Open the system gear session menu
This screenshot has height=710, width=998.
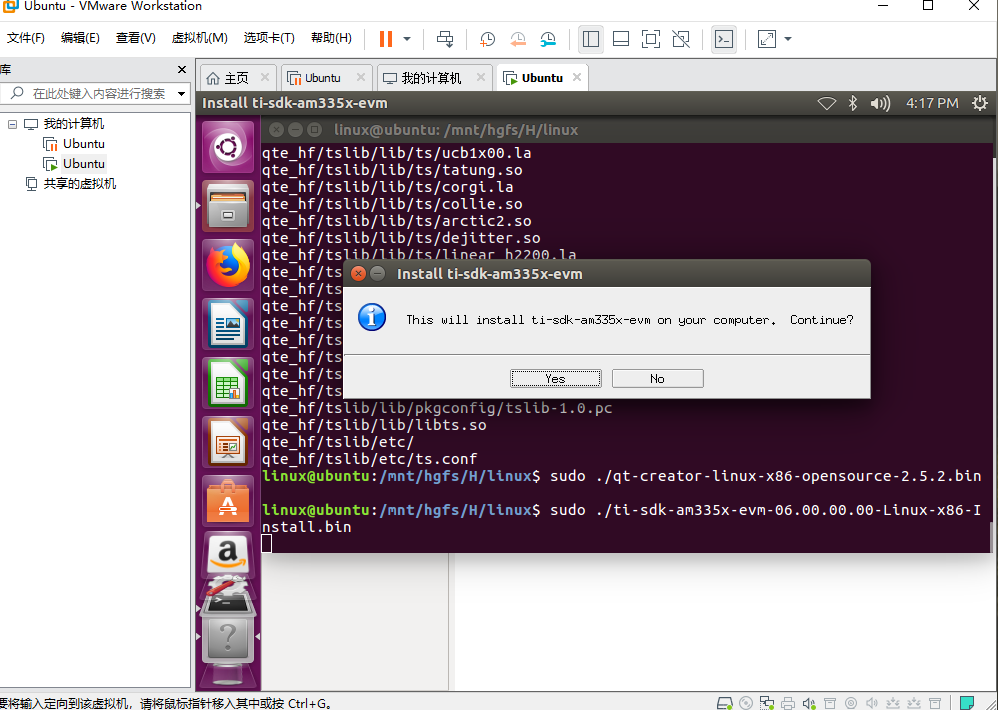pyautogui.click(x=980, y=103)
